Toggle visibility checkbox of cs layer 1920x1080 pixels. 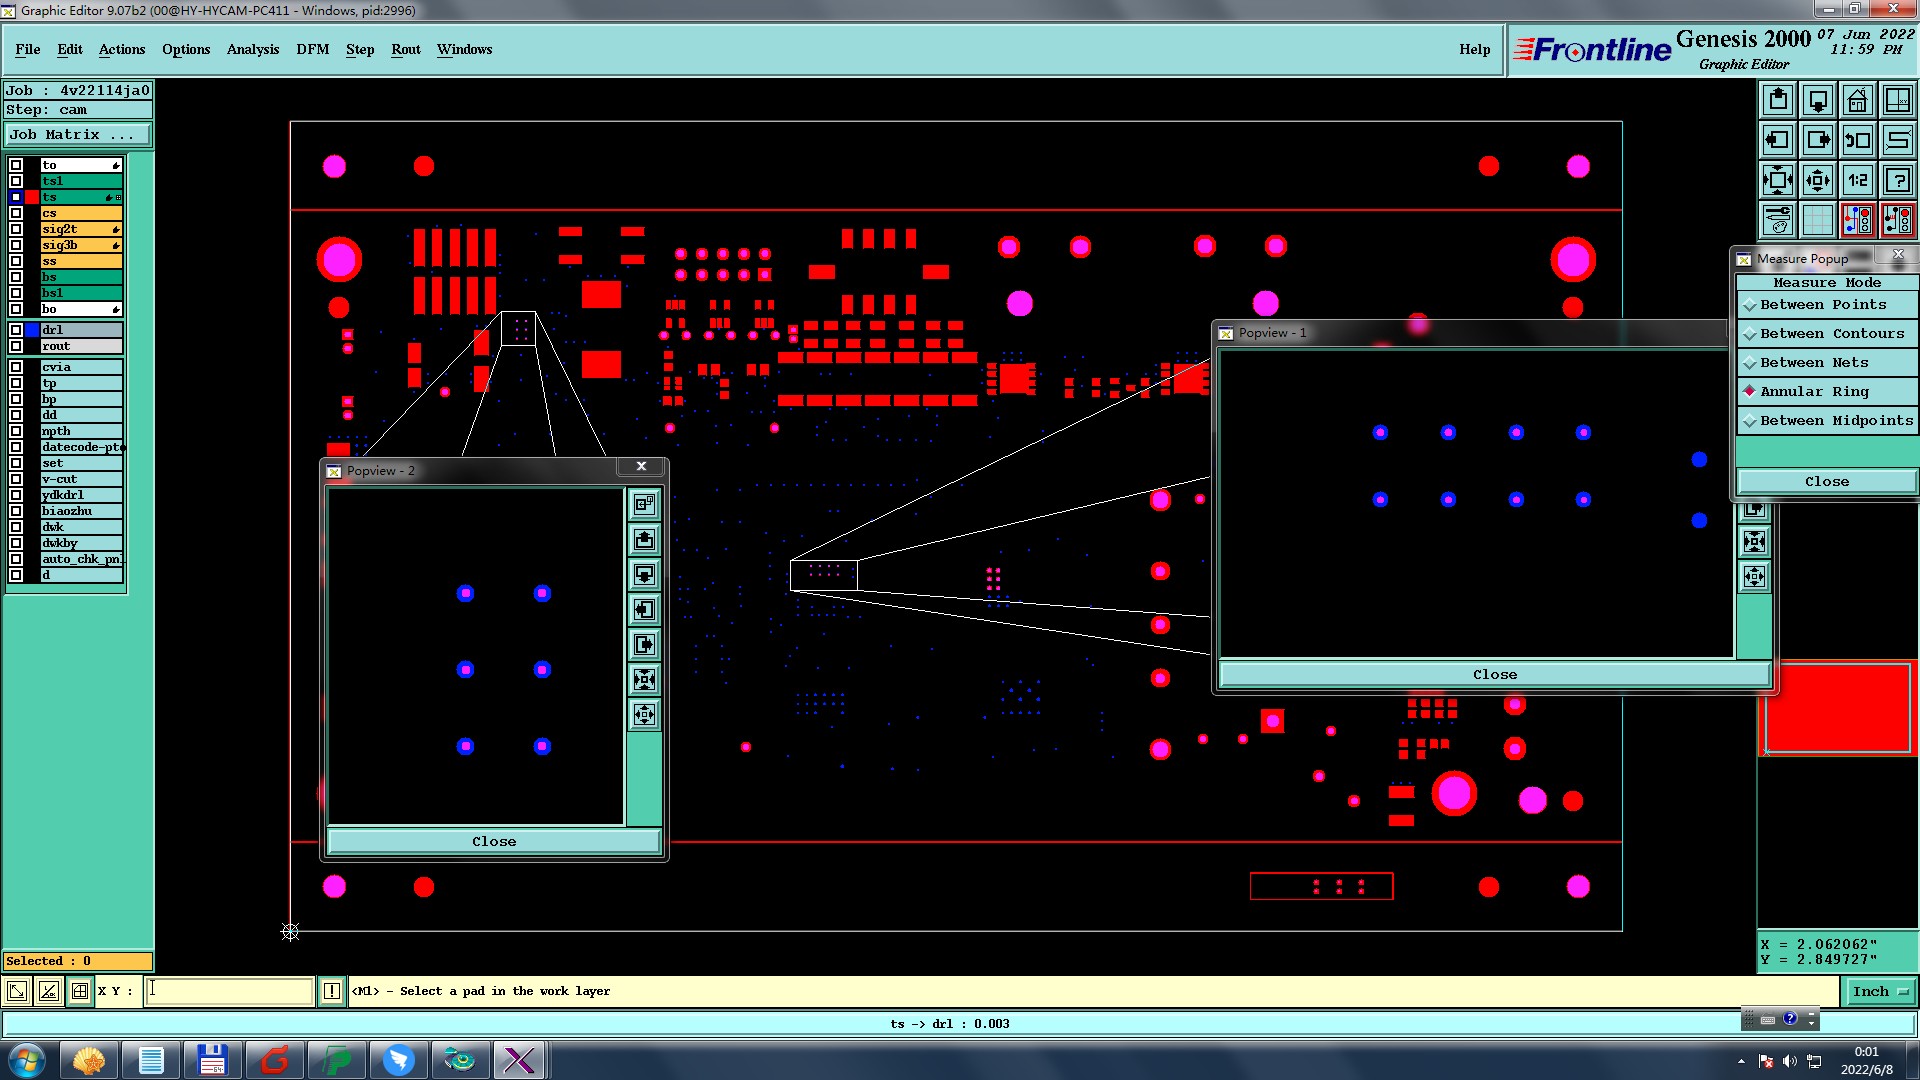point(16,213)
